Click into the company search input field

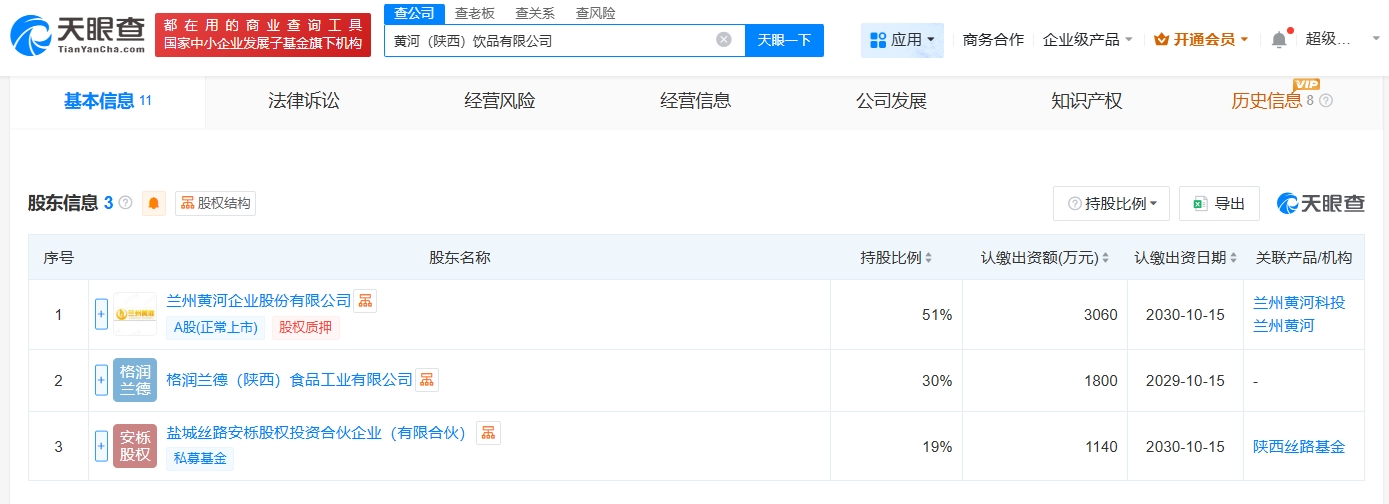point(550,41)
